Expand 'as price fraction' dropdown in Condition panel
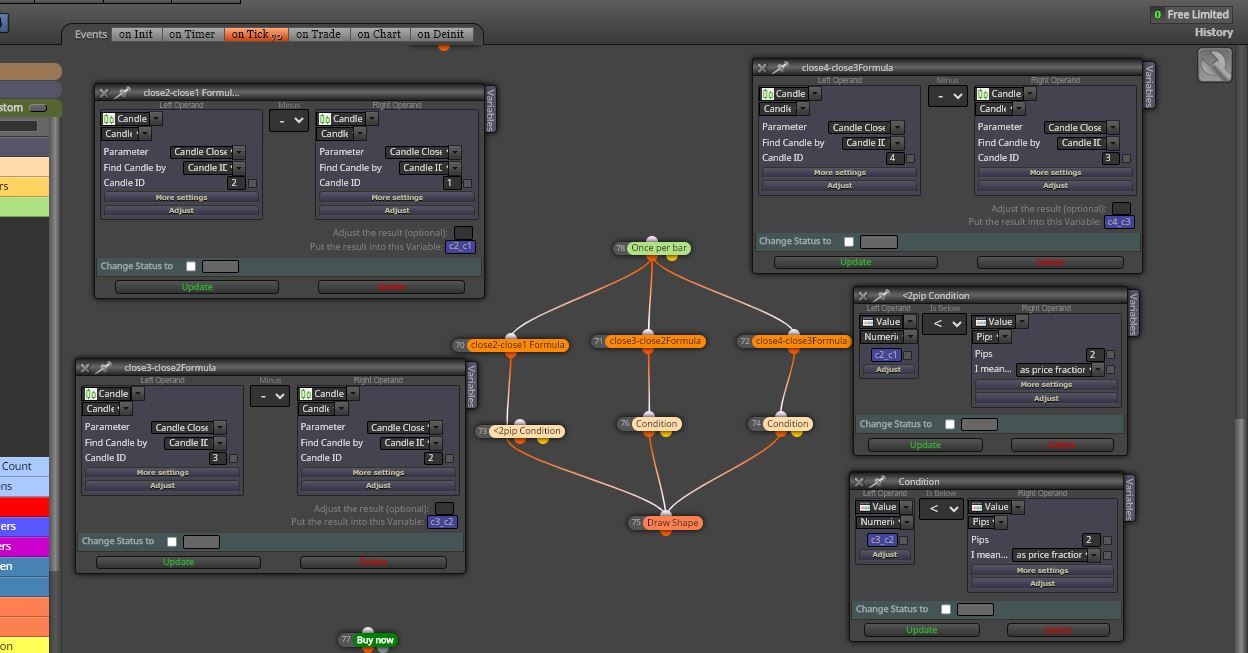The height and width of the screenshot is (653, 1248). coord(1057,555)
